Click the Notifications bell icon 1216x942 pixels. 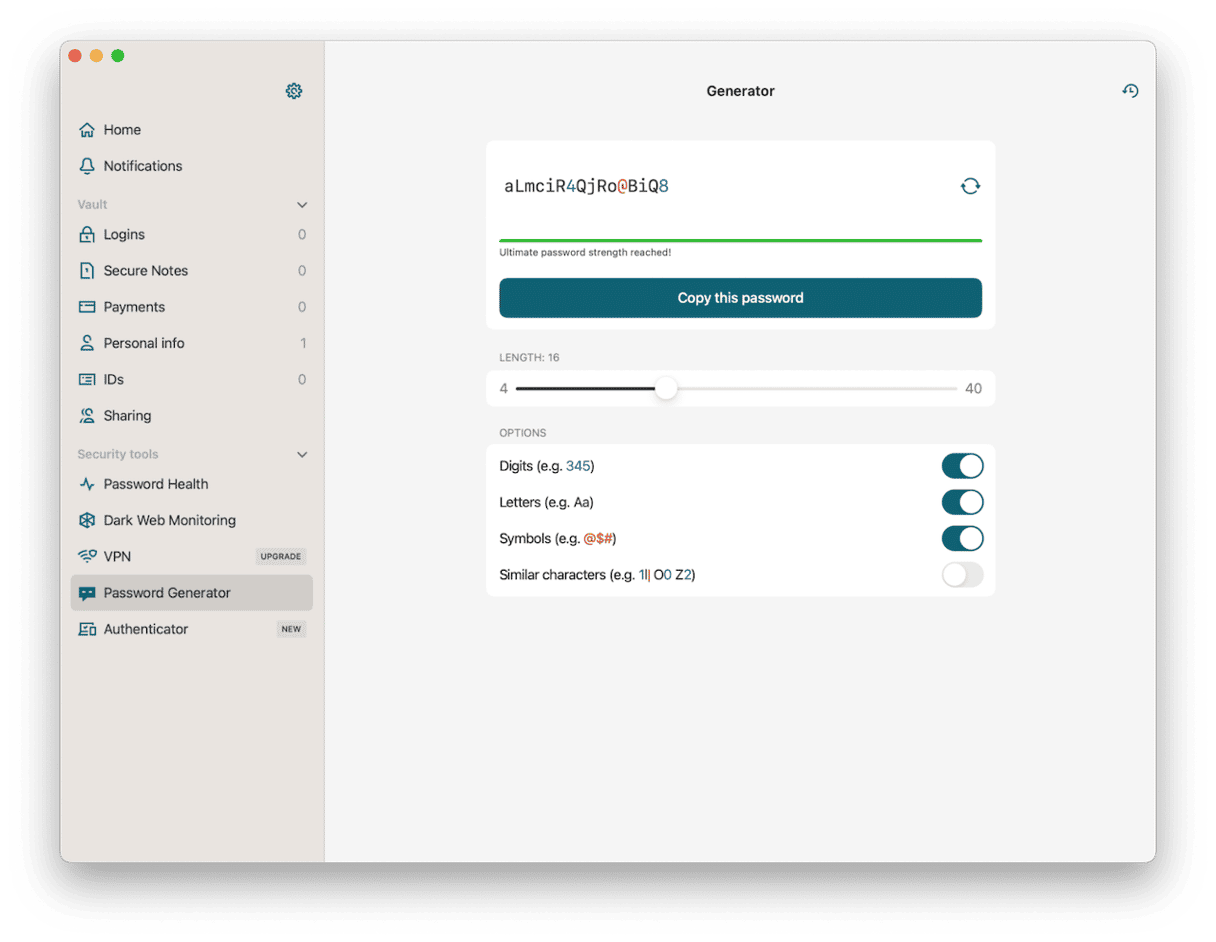coord(87,166)
